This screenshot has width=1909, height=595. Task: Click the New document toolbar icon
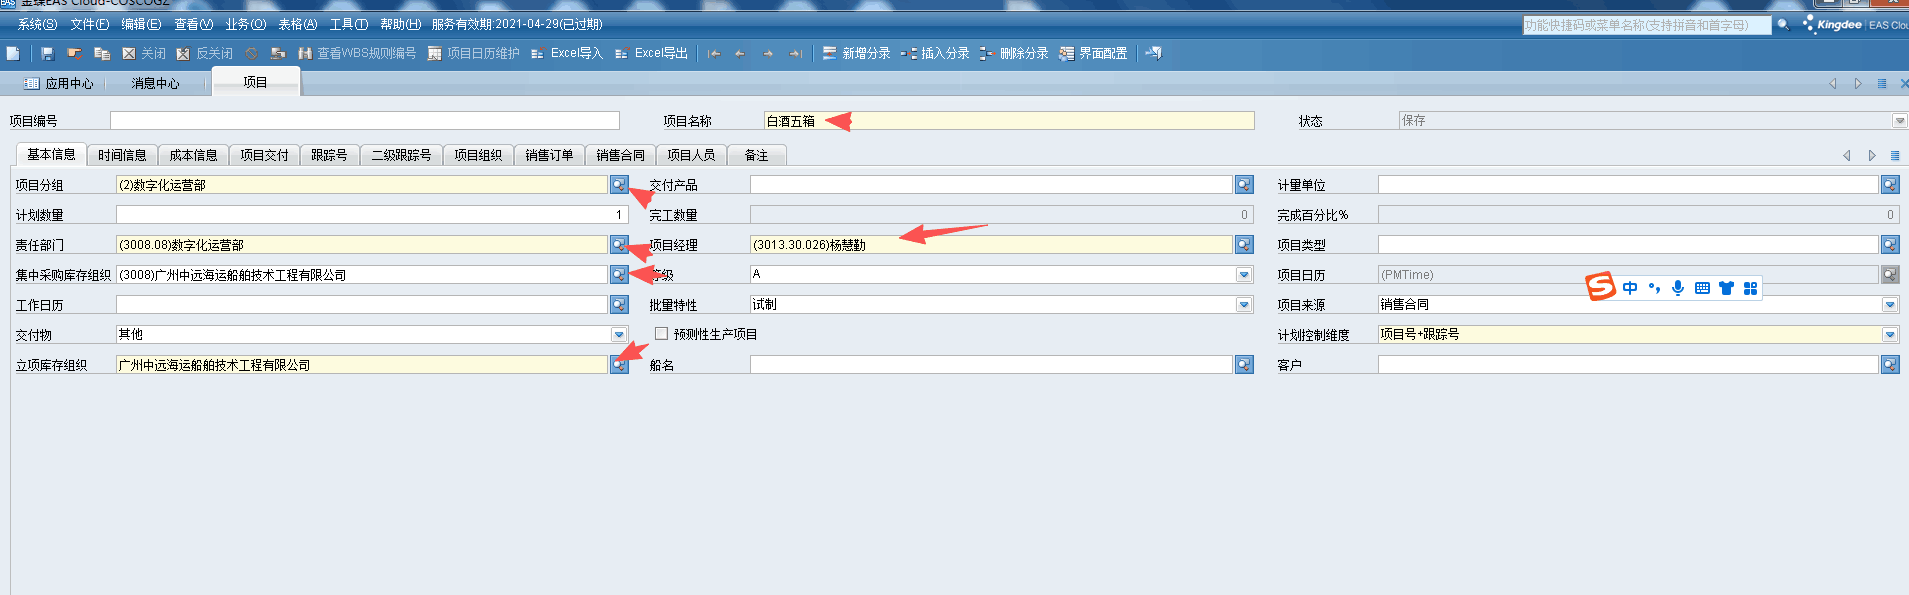click(x=13, y=53)
